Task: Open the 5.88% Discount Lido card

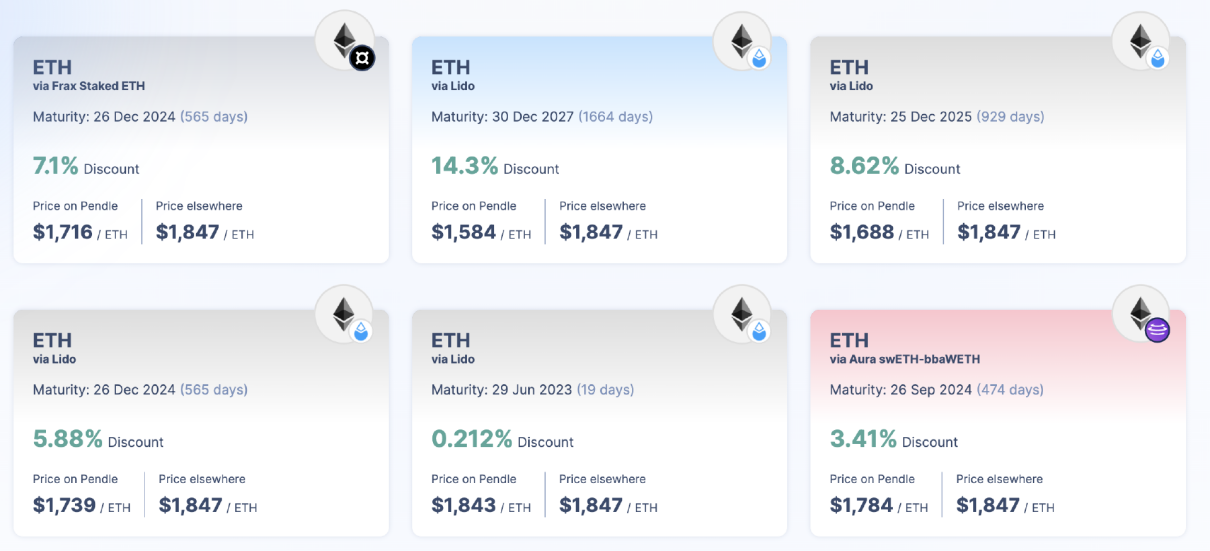Action: (x=200, y=422)
